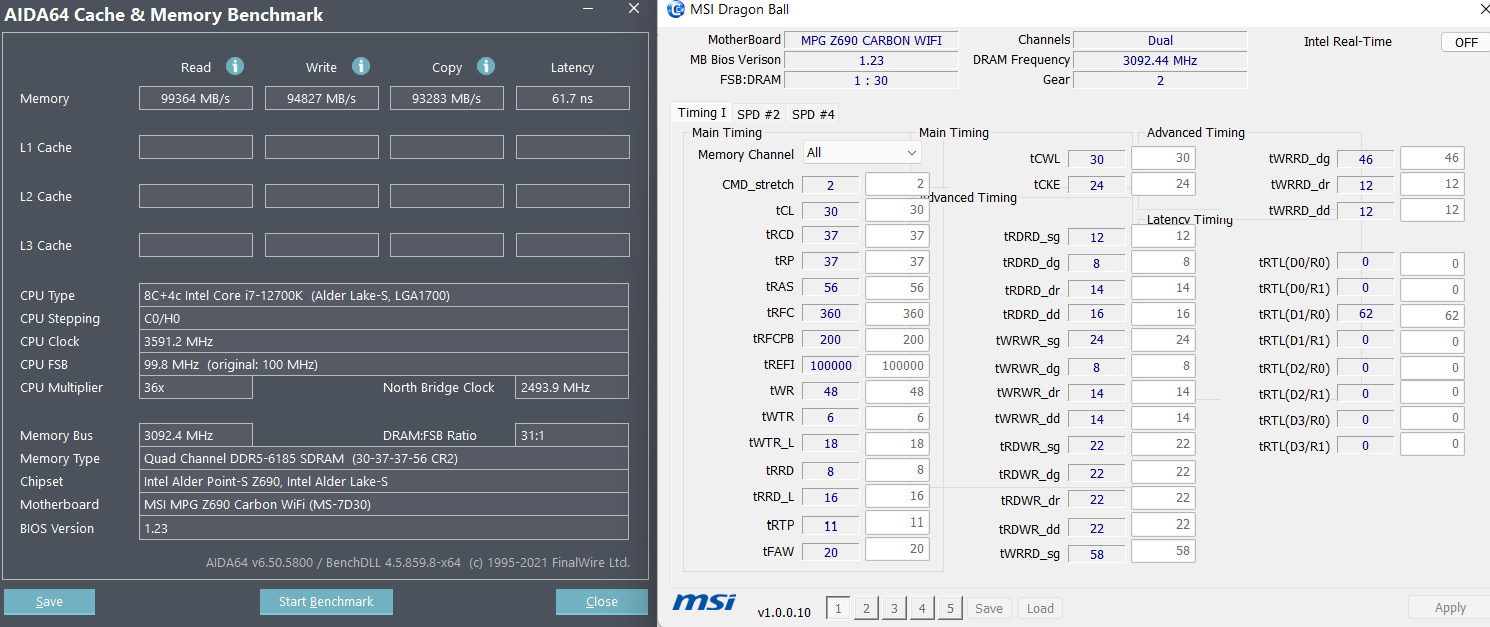The height and width of the screenshot is (627, 1490).
Task: Click the tRAS editable input field
Action: coord(897,288)
